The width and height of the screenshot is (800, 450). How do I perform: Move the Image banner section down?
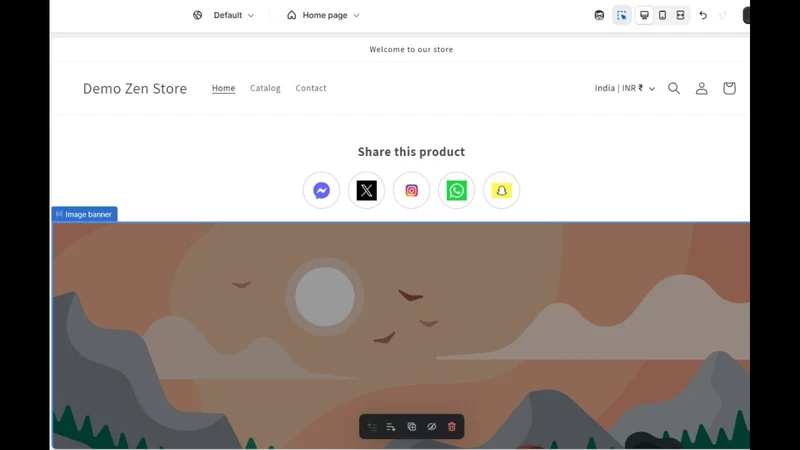(391, 427)
